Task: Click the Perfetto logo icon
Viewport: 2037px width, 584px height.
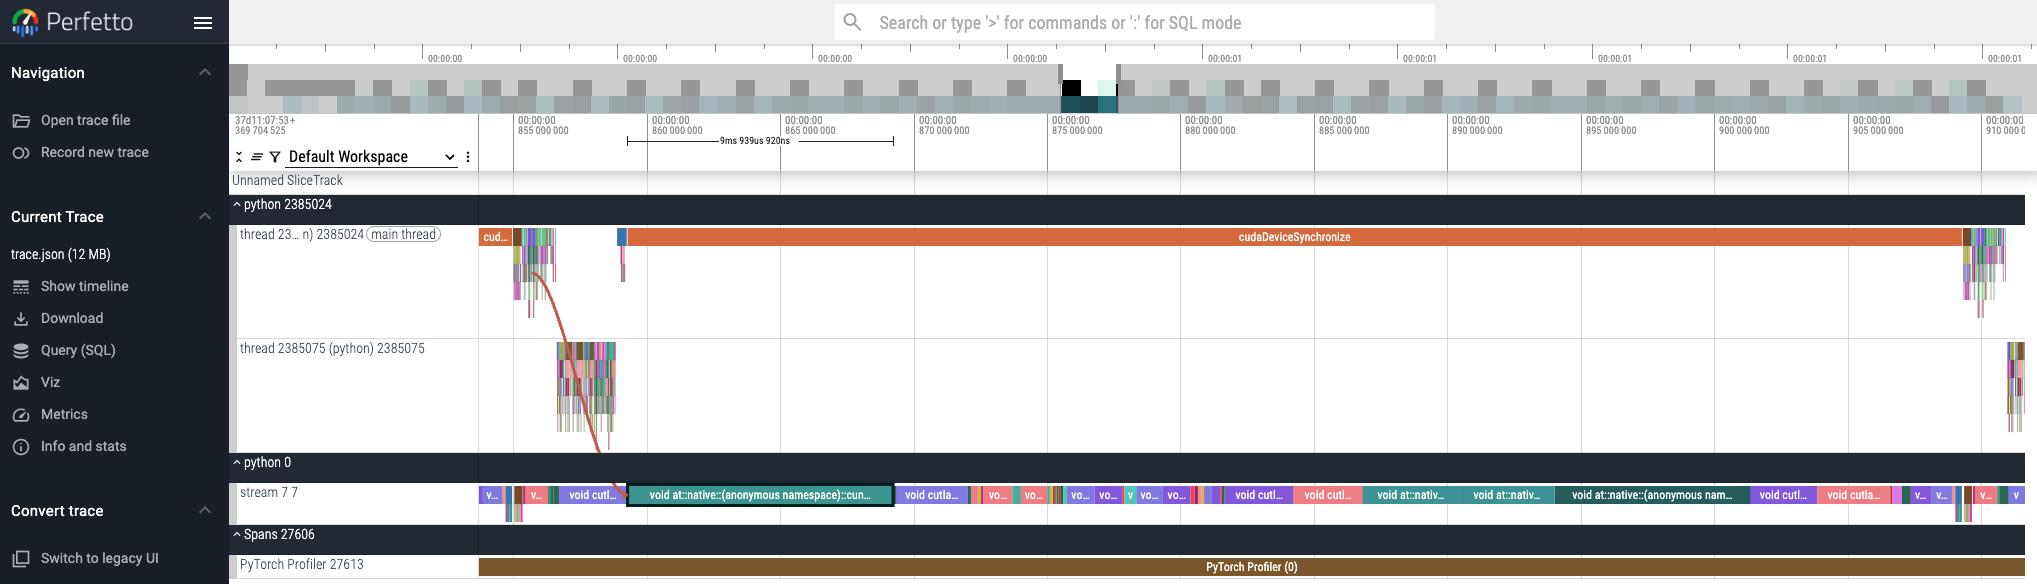Action: (25, 22)
